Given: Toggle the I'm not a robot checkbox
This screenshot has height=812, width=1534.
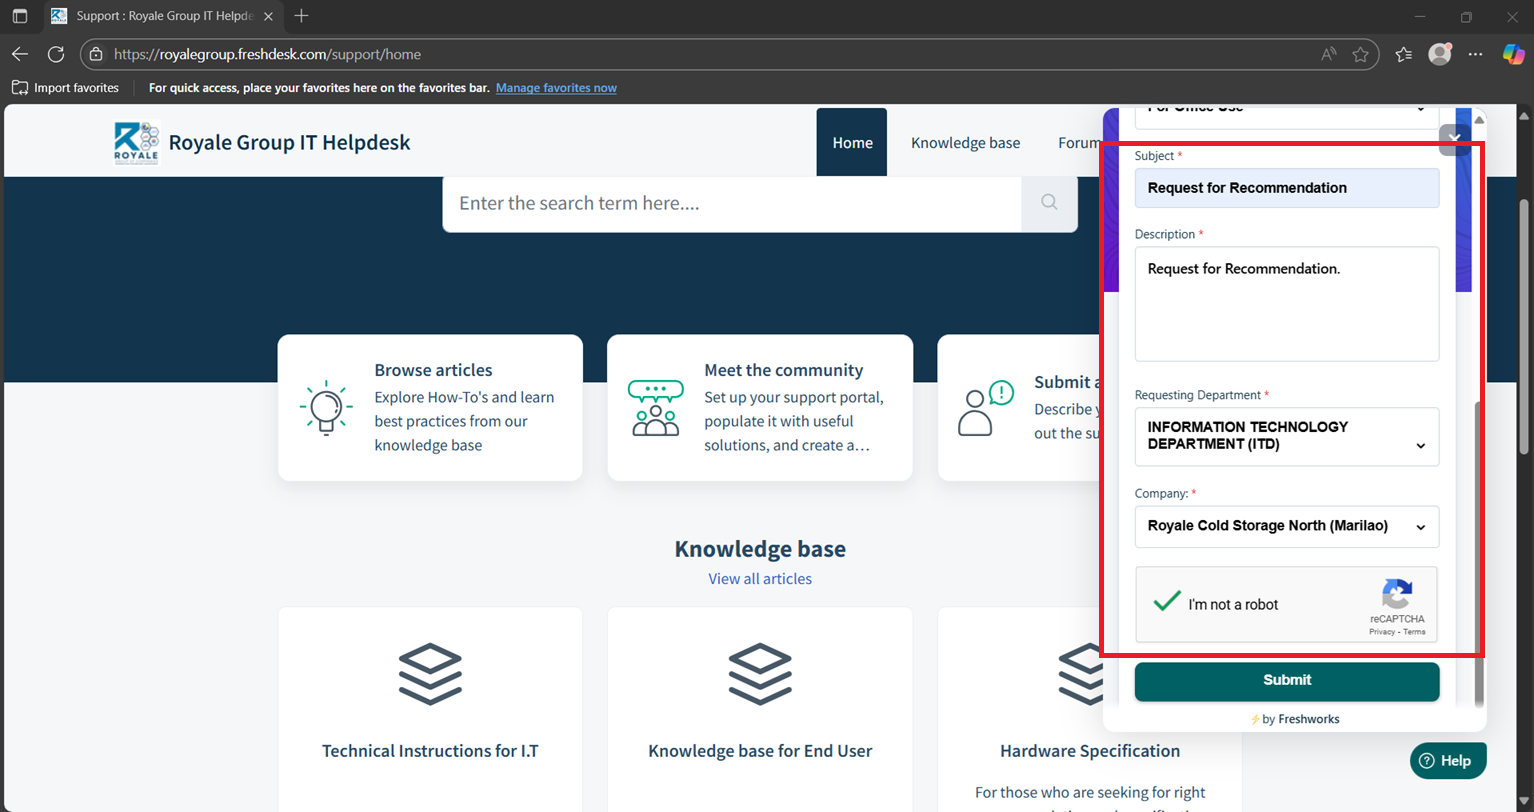Looking at the screenshot, I should [1166, 602].
